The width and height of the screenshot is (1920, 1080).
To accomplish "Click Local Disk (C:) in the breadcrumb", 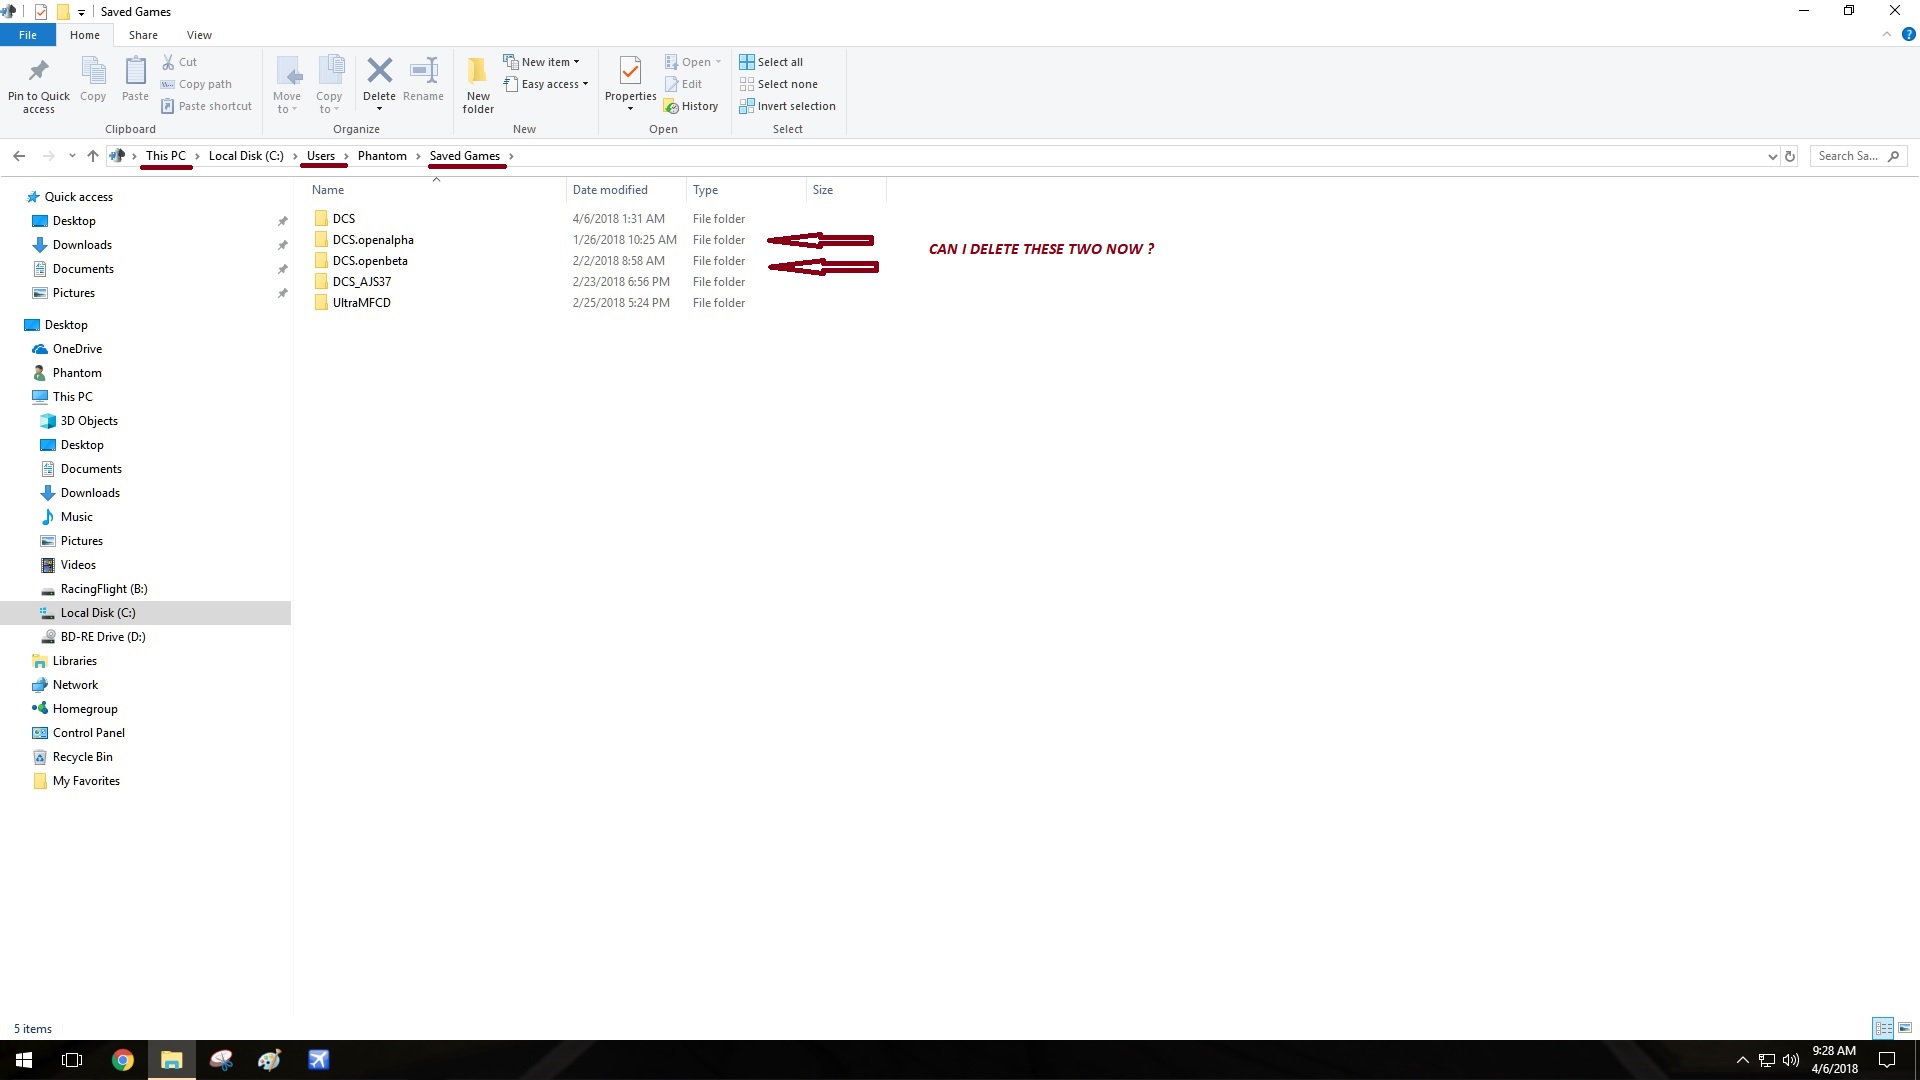I will click(x=246, y=156).
